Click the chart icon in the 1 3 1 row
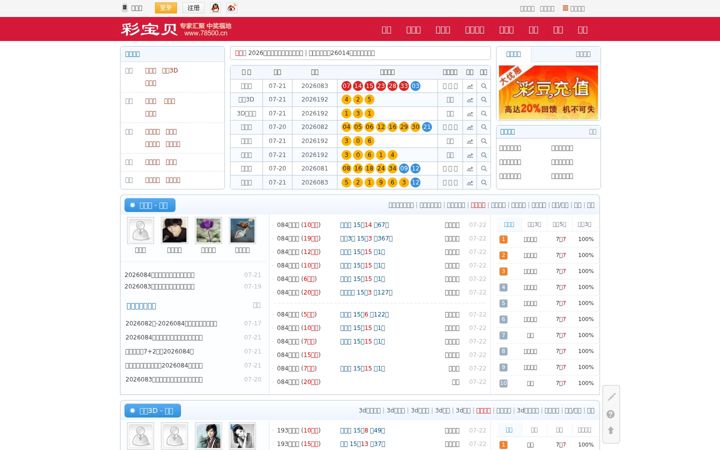 (x=470, y=113)
